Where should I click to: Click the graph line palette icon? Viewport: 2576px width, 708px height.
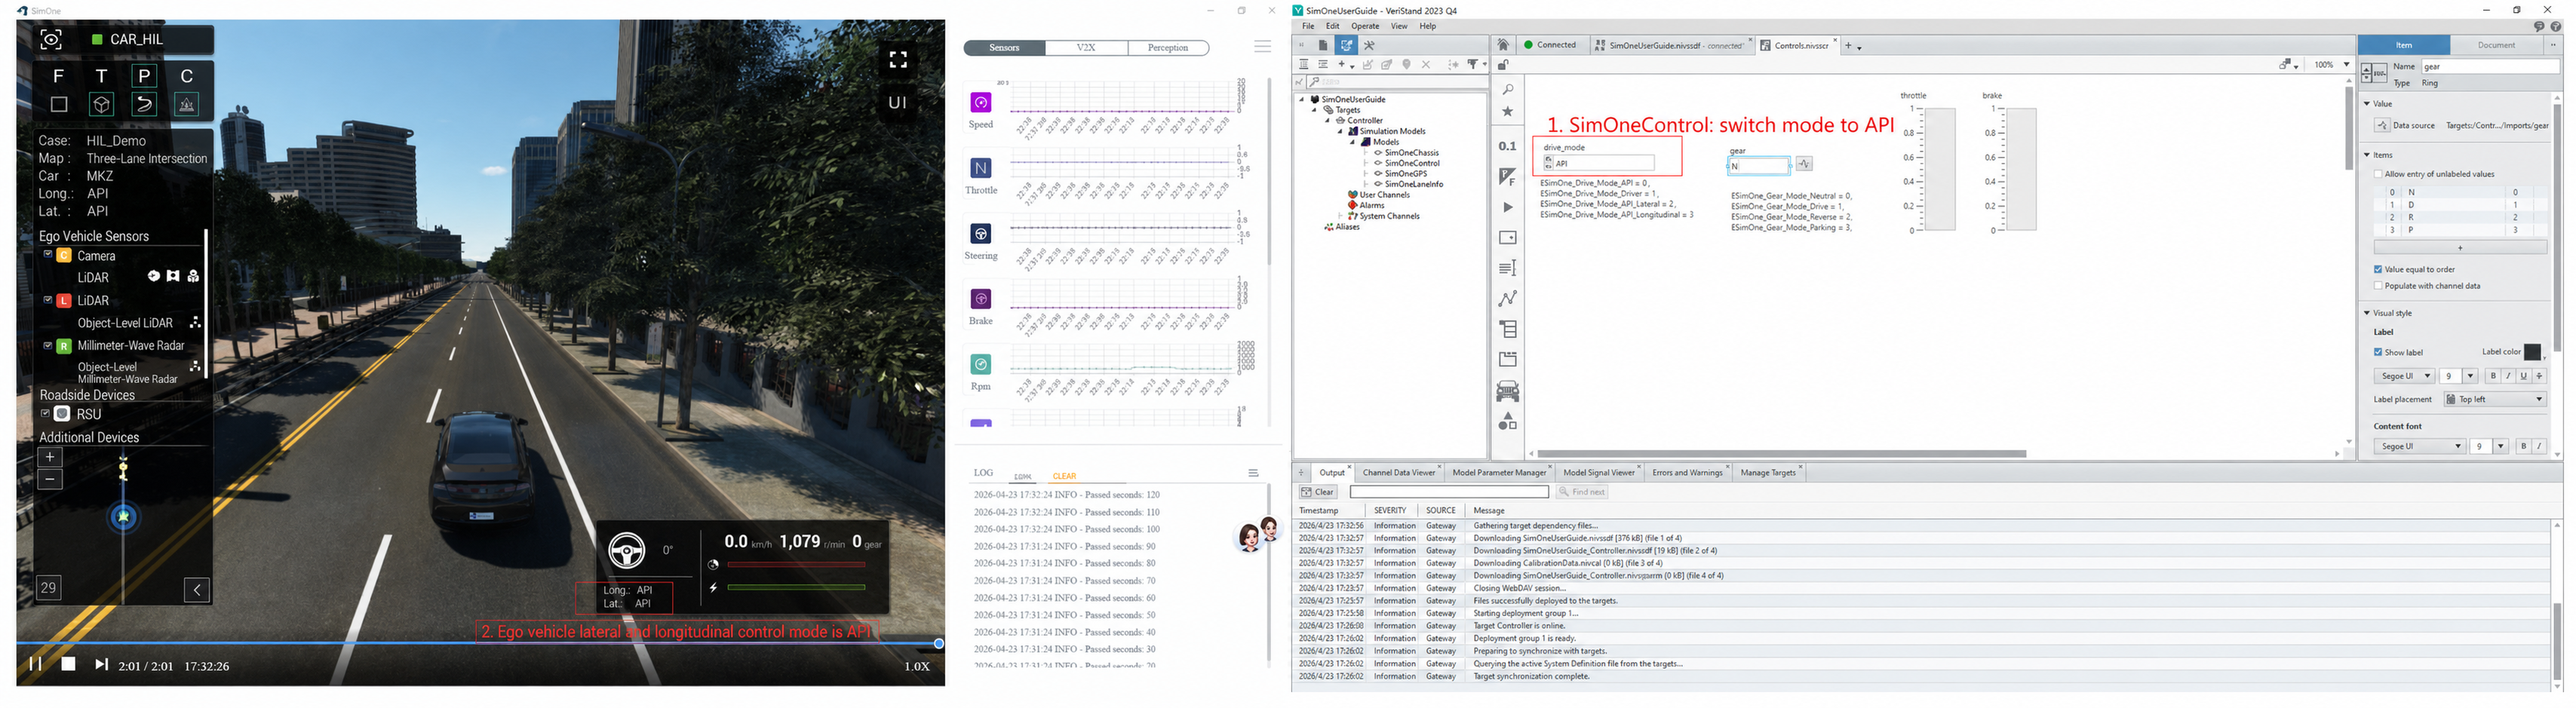tap(1508, 298)
